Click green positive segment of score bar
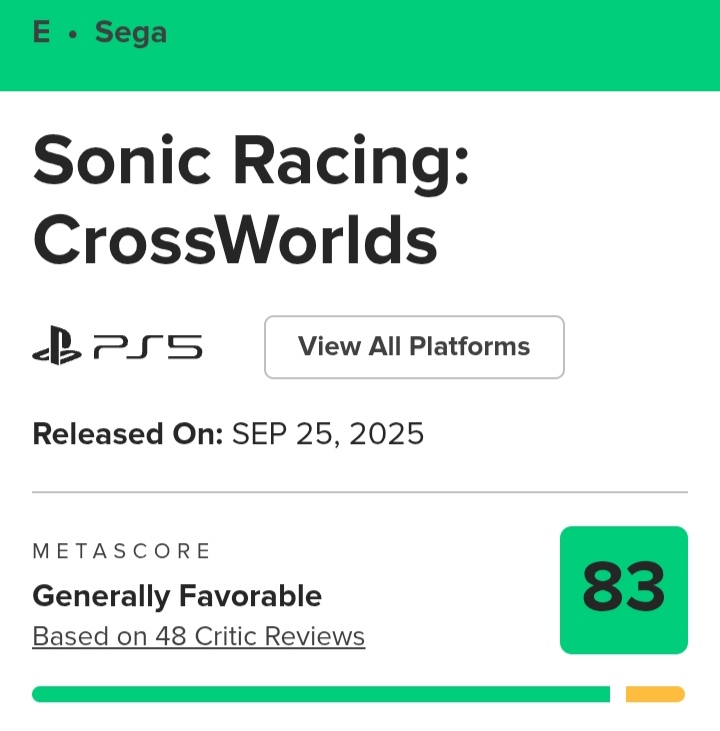 pyautogui.click(x=320, y=694)
